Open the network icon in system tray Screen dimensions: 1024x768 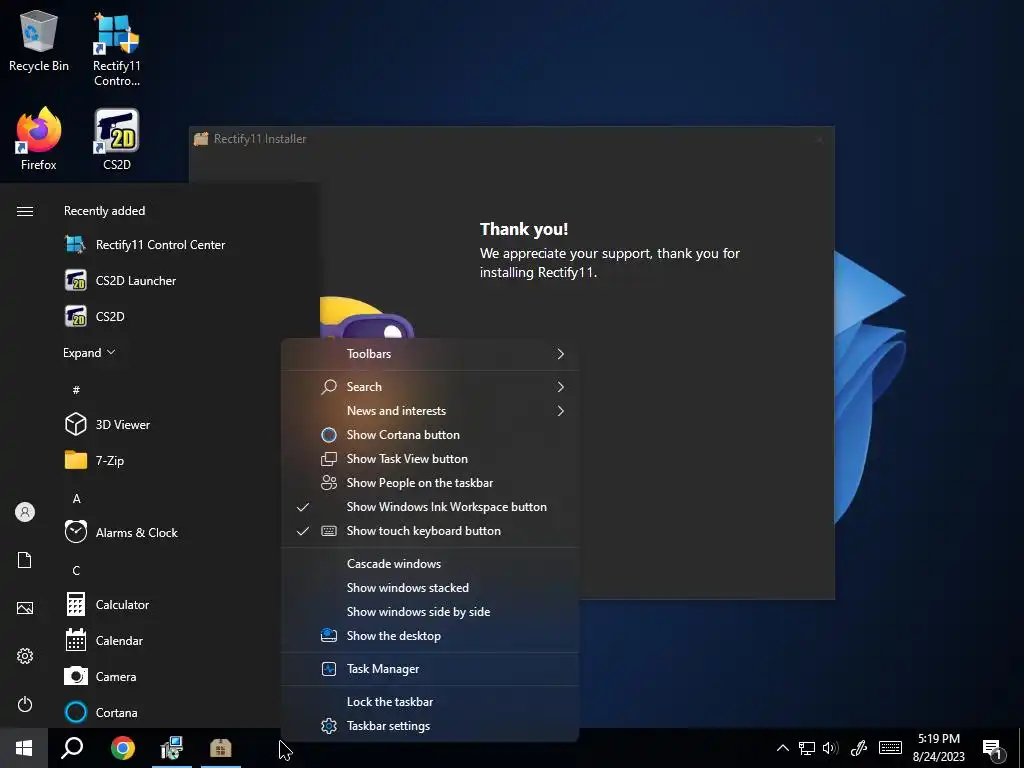coord(807,748)
